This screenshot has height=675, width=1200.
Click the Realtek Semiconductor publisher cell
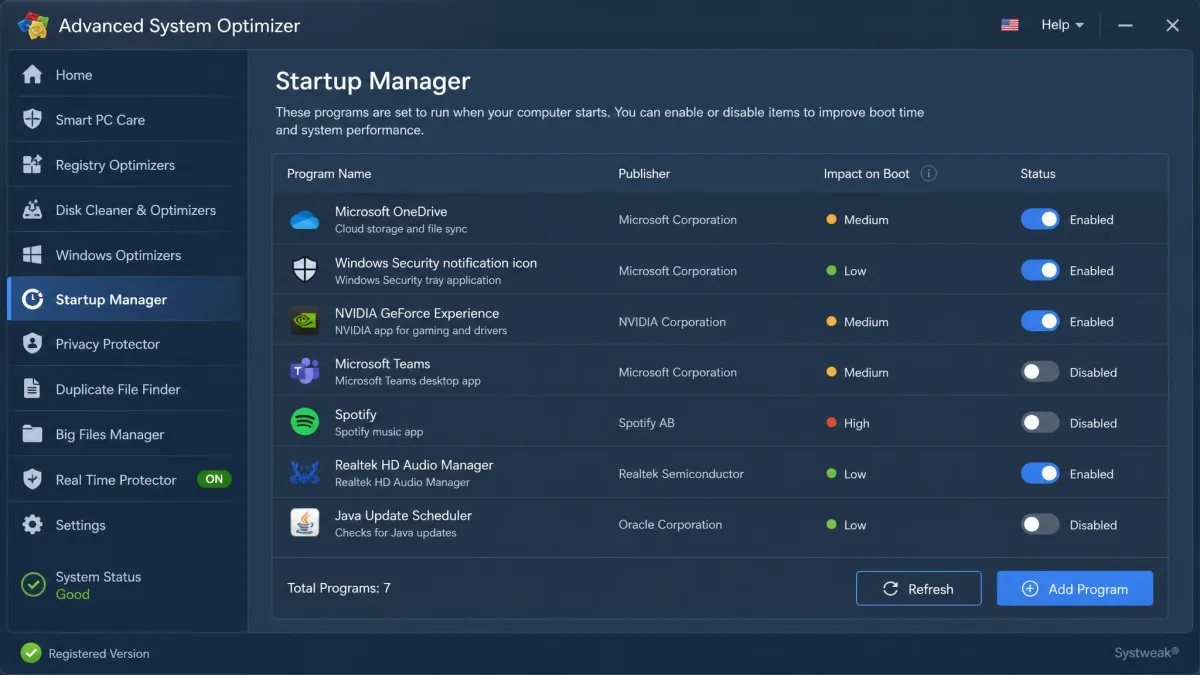coord(681,474)
